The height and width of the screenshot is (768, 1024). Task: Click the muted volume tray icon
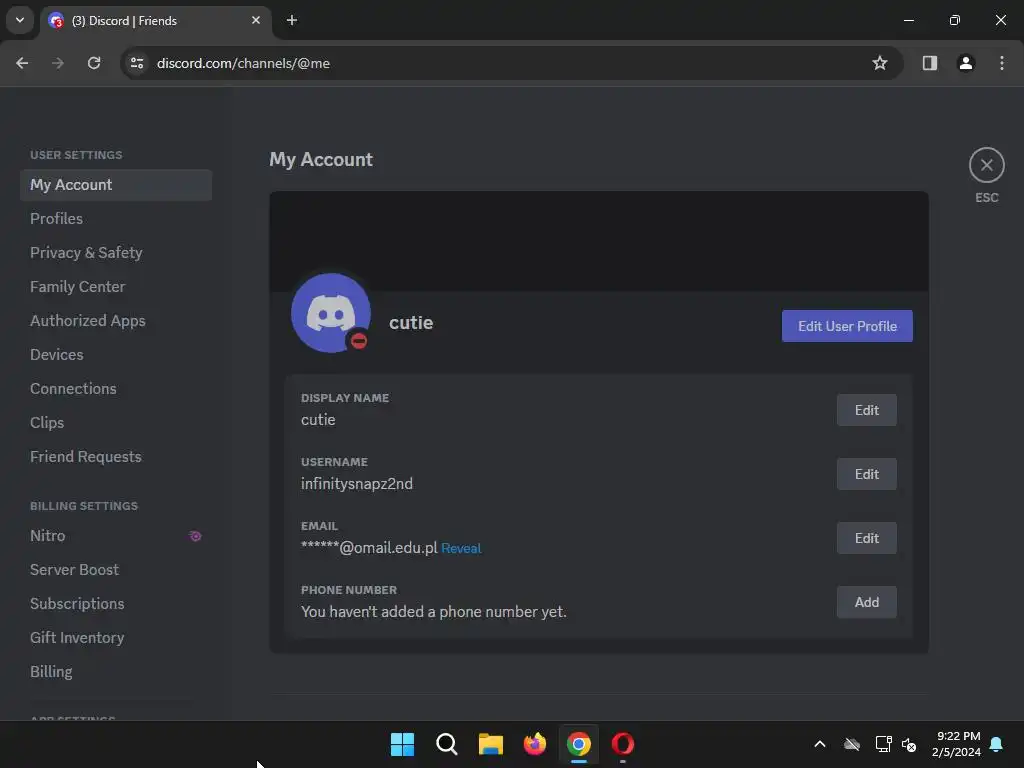point(909,744)
